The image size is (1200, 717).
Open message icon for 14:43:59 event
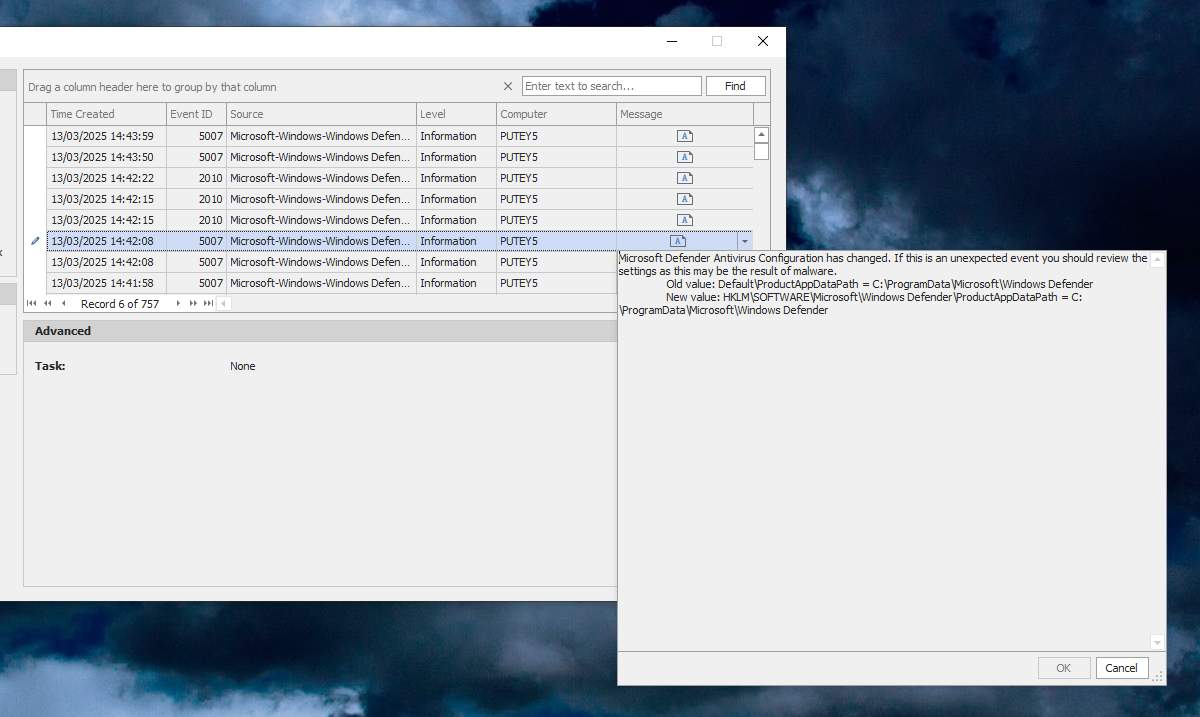tap(685, 136)
